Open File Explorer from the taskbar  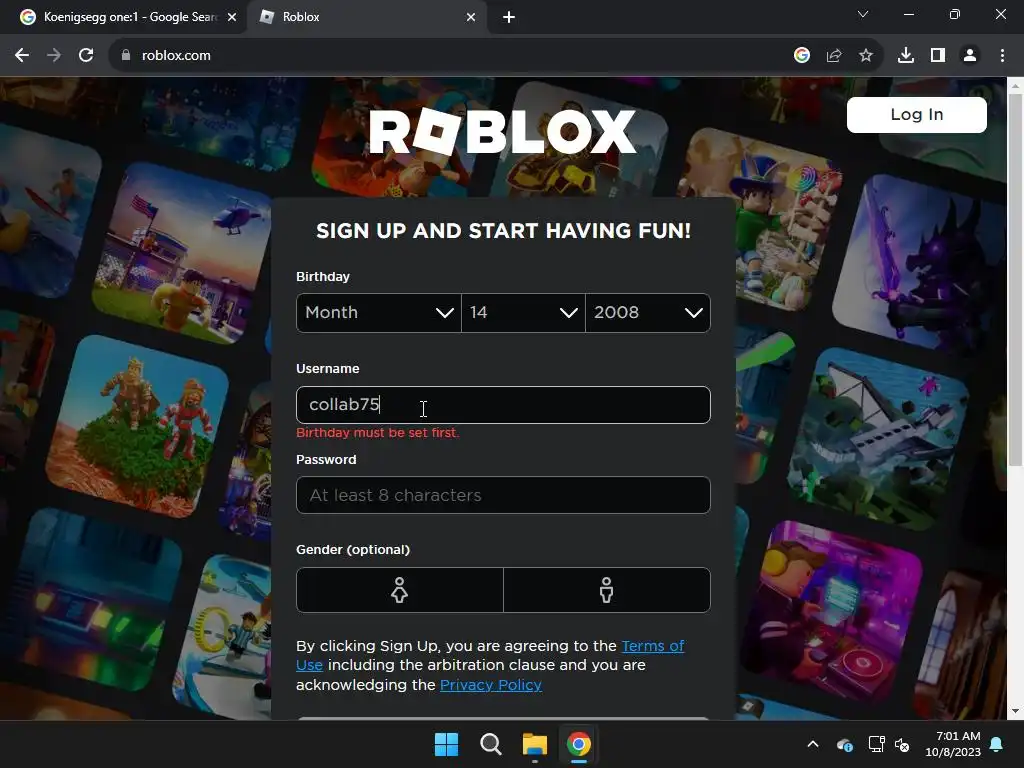pyautogui.click(x=535, y=744)
